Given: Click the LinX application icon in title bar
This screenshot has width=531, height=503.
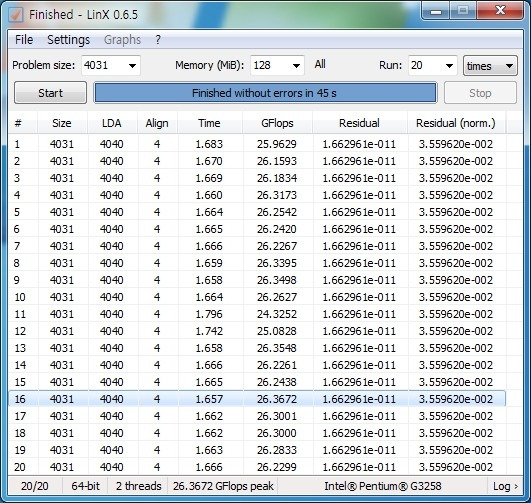Looking at the screenshot, I should pos(16,15).
